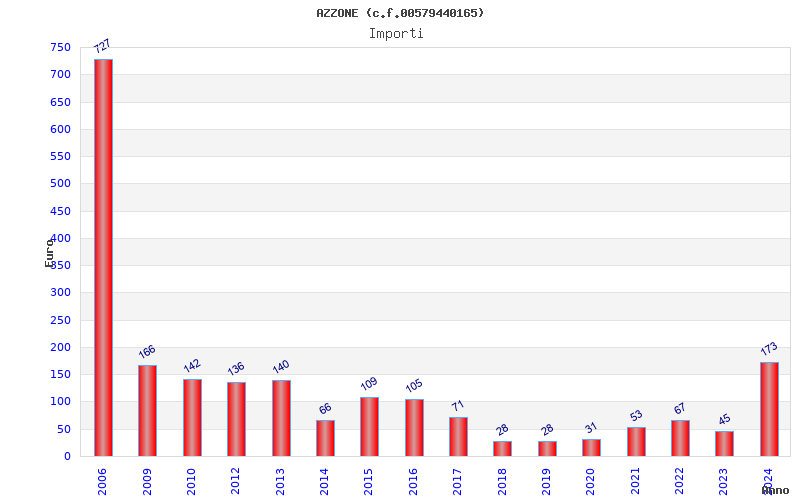Select the red bar for 2014

coord(326,438)
